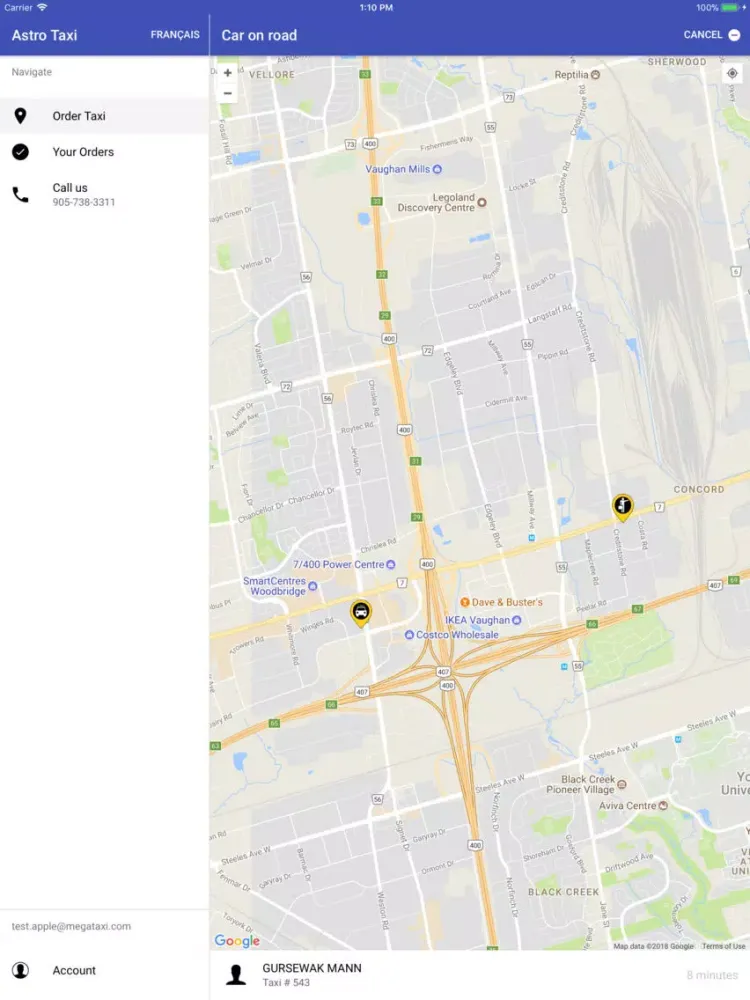Select the SmartCentres Woodbridge label
Screen dimensions: 750x1000
click(x=279, y=585)
